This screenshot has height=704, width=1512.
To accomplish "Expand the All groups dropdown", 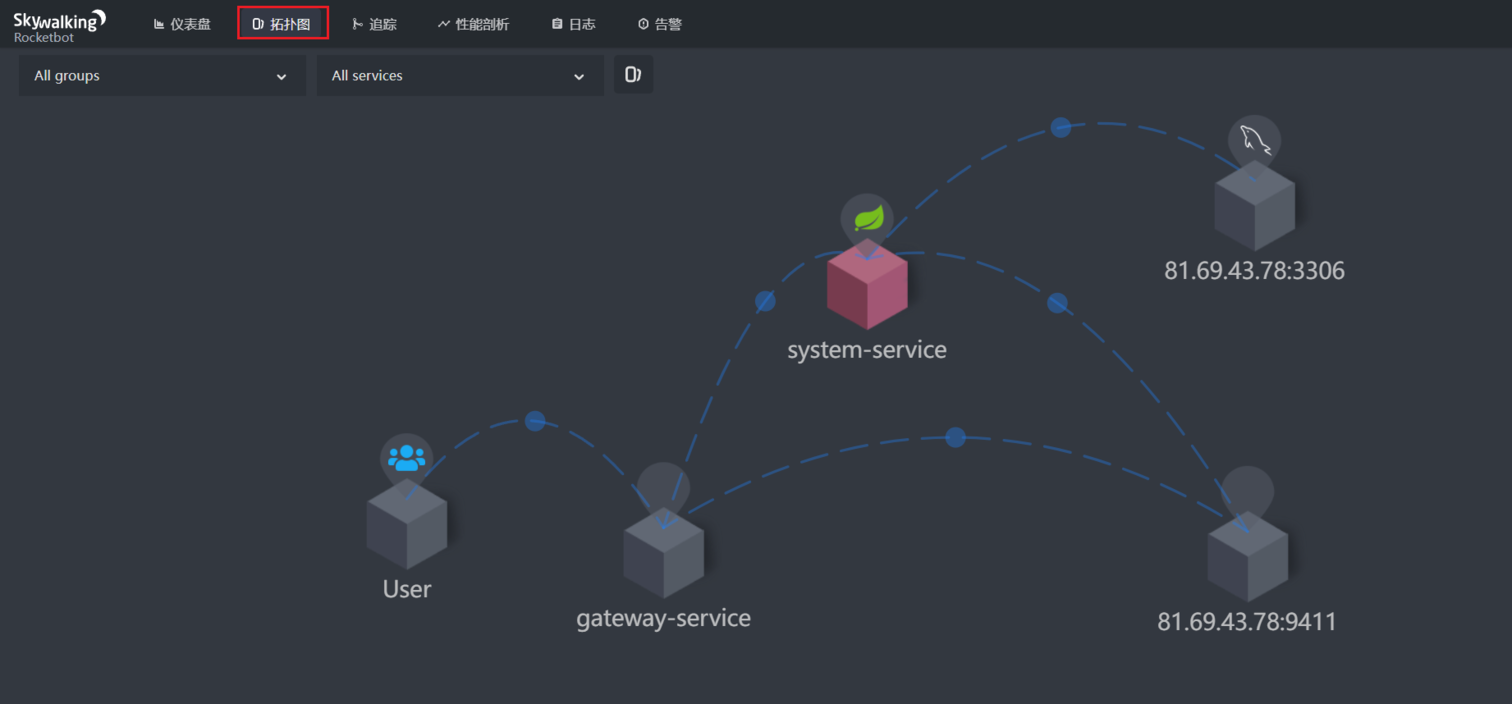I will pos(162,76).
